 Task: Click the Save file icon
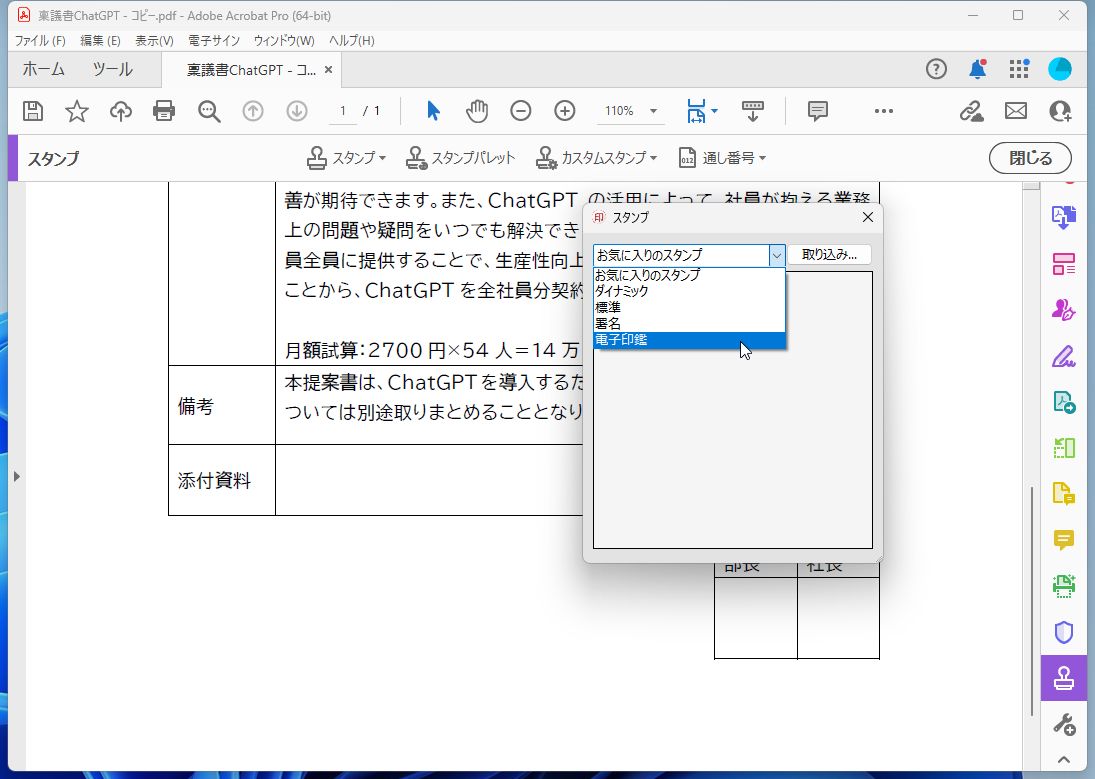point(33,111)
